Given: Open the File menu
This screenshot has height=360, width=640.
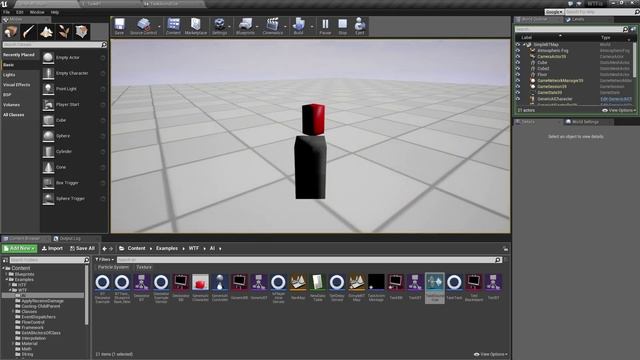Looking at the screenshot, I should click(7, 12).
